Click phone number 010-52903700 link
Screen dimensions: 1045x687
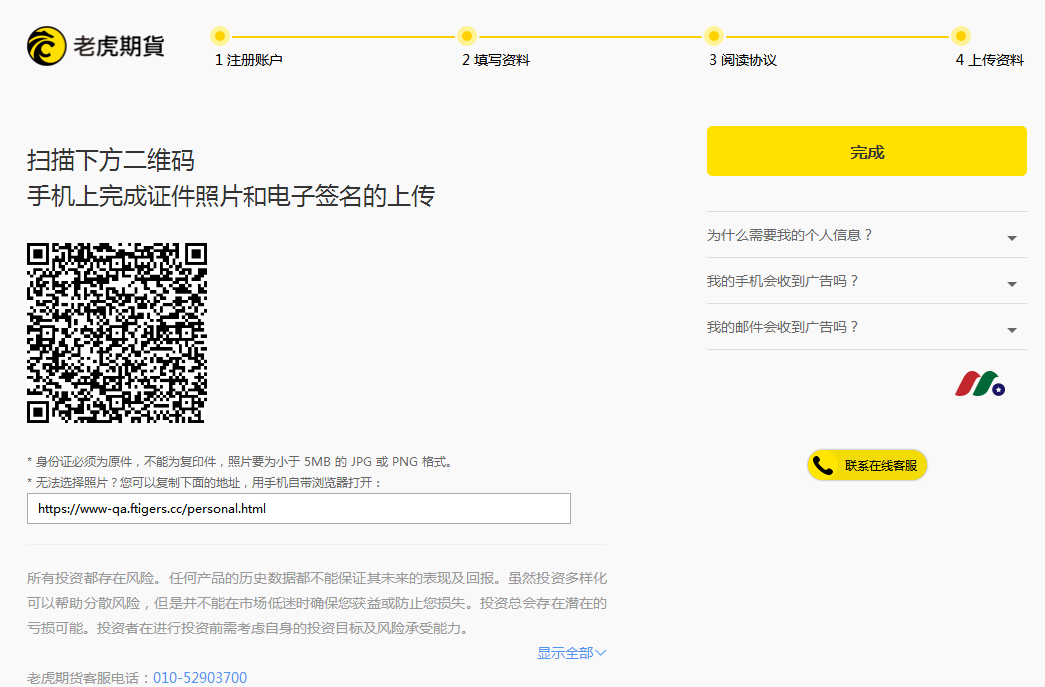pyautogui.click(x=200, y=678)
